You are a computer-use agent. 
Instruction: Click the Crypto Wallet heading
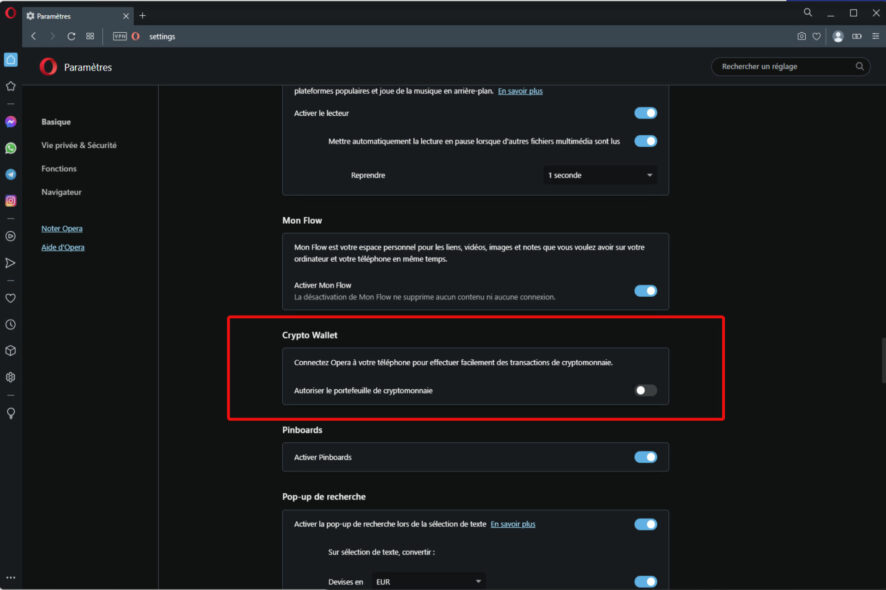tap(310, 335)
